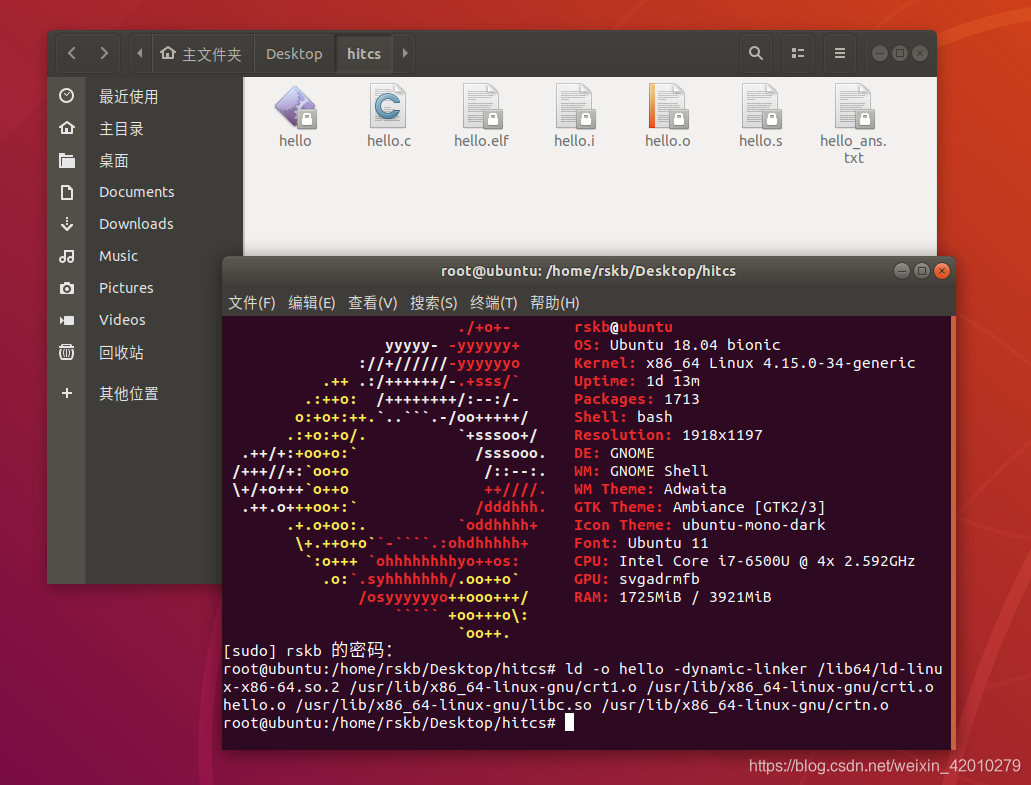Select the hello.s assembly file

(x=761, y=116)
